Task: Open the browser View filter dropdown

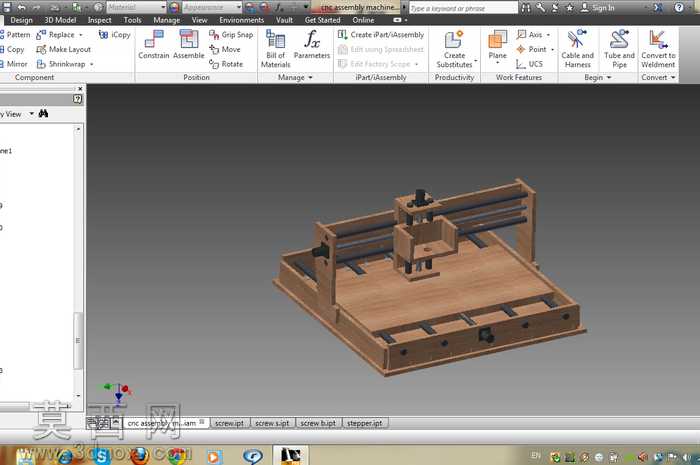Action: pos(31,114)
